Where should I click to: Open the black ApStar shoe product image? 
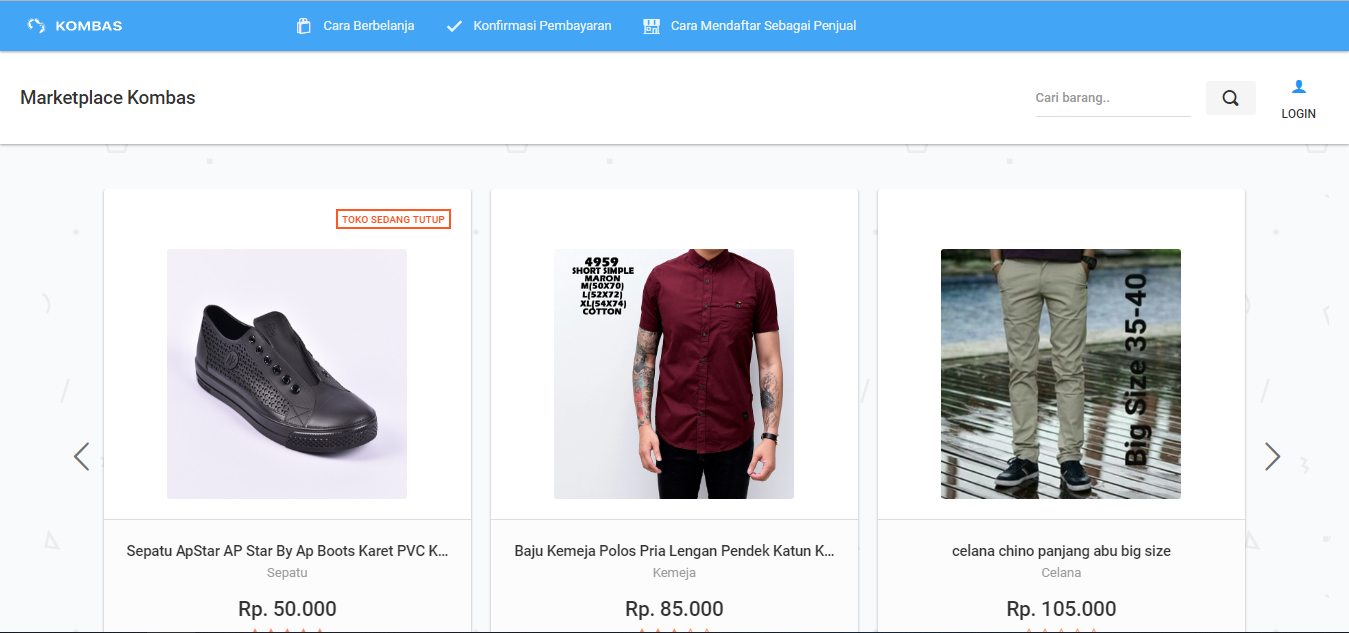tap(287, 373)
